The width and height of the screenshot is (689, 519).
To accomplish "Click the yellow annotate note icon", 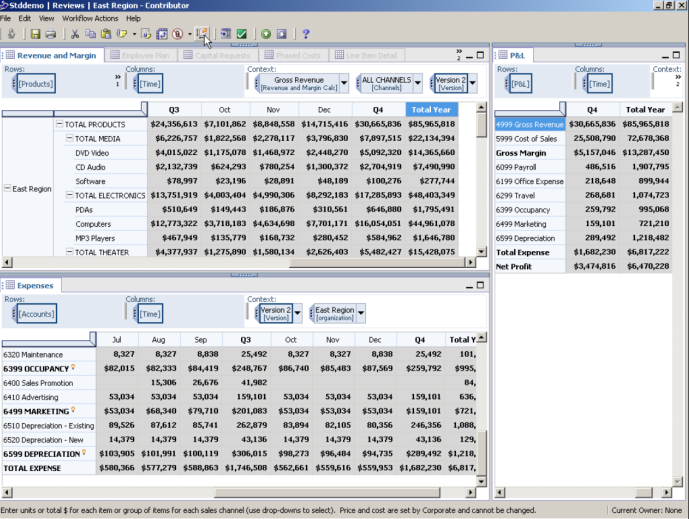I will point(122,34).
